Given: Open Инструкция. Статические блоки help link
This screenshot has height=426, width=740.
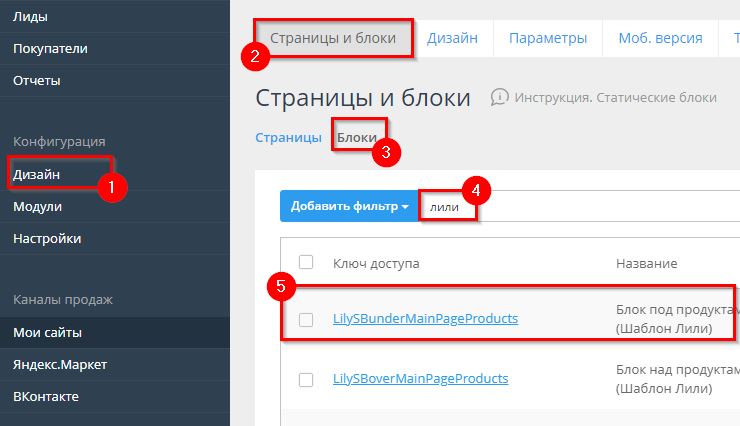Looking at the screenshot, I should 615,98.
